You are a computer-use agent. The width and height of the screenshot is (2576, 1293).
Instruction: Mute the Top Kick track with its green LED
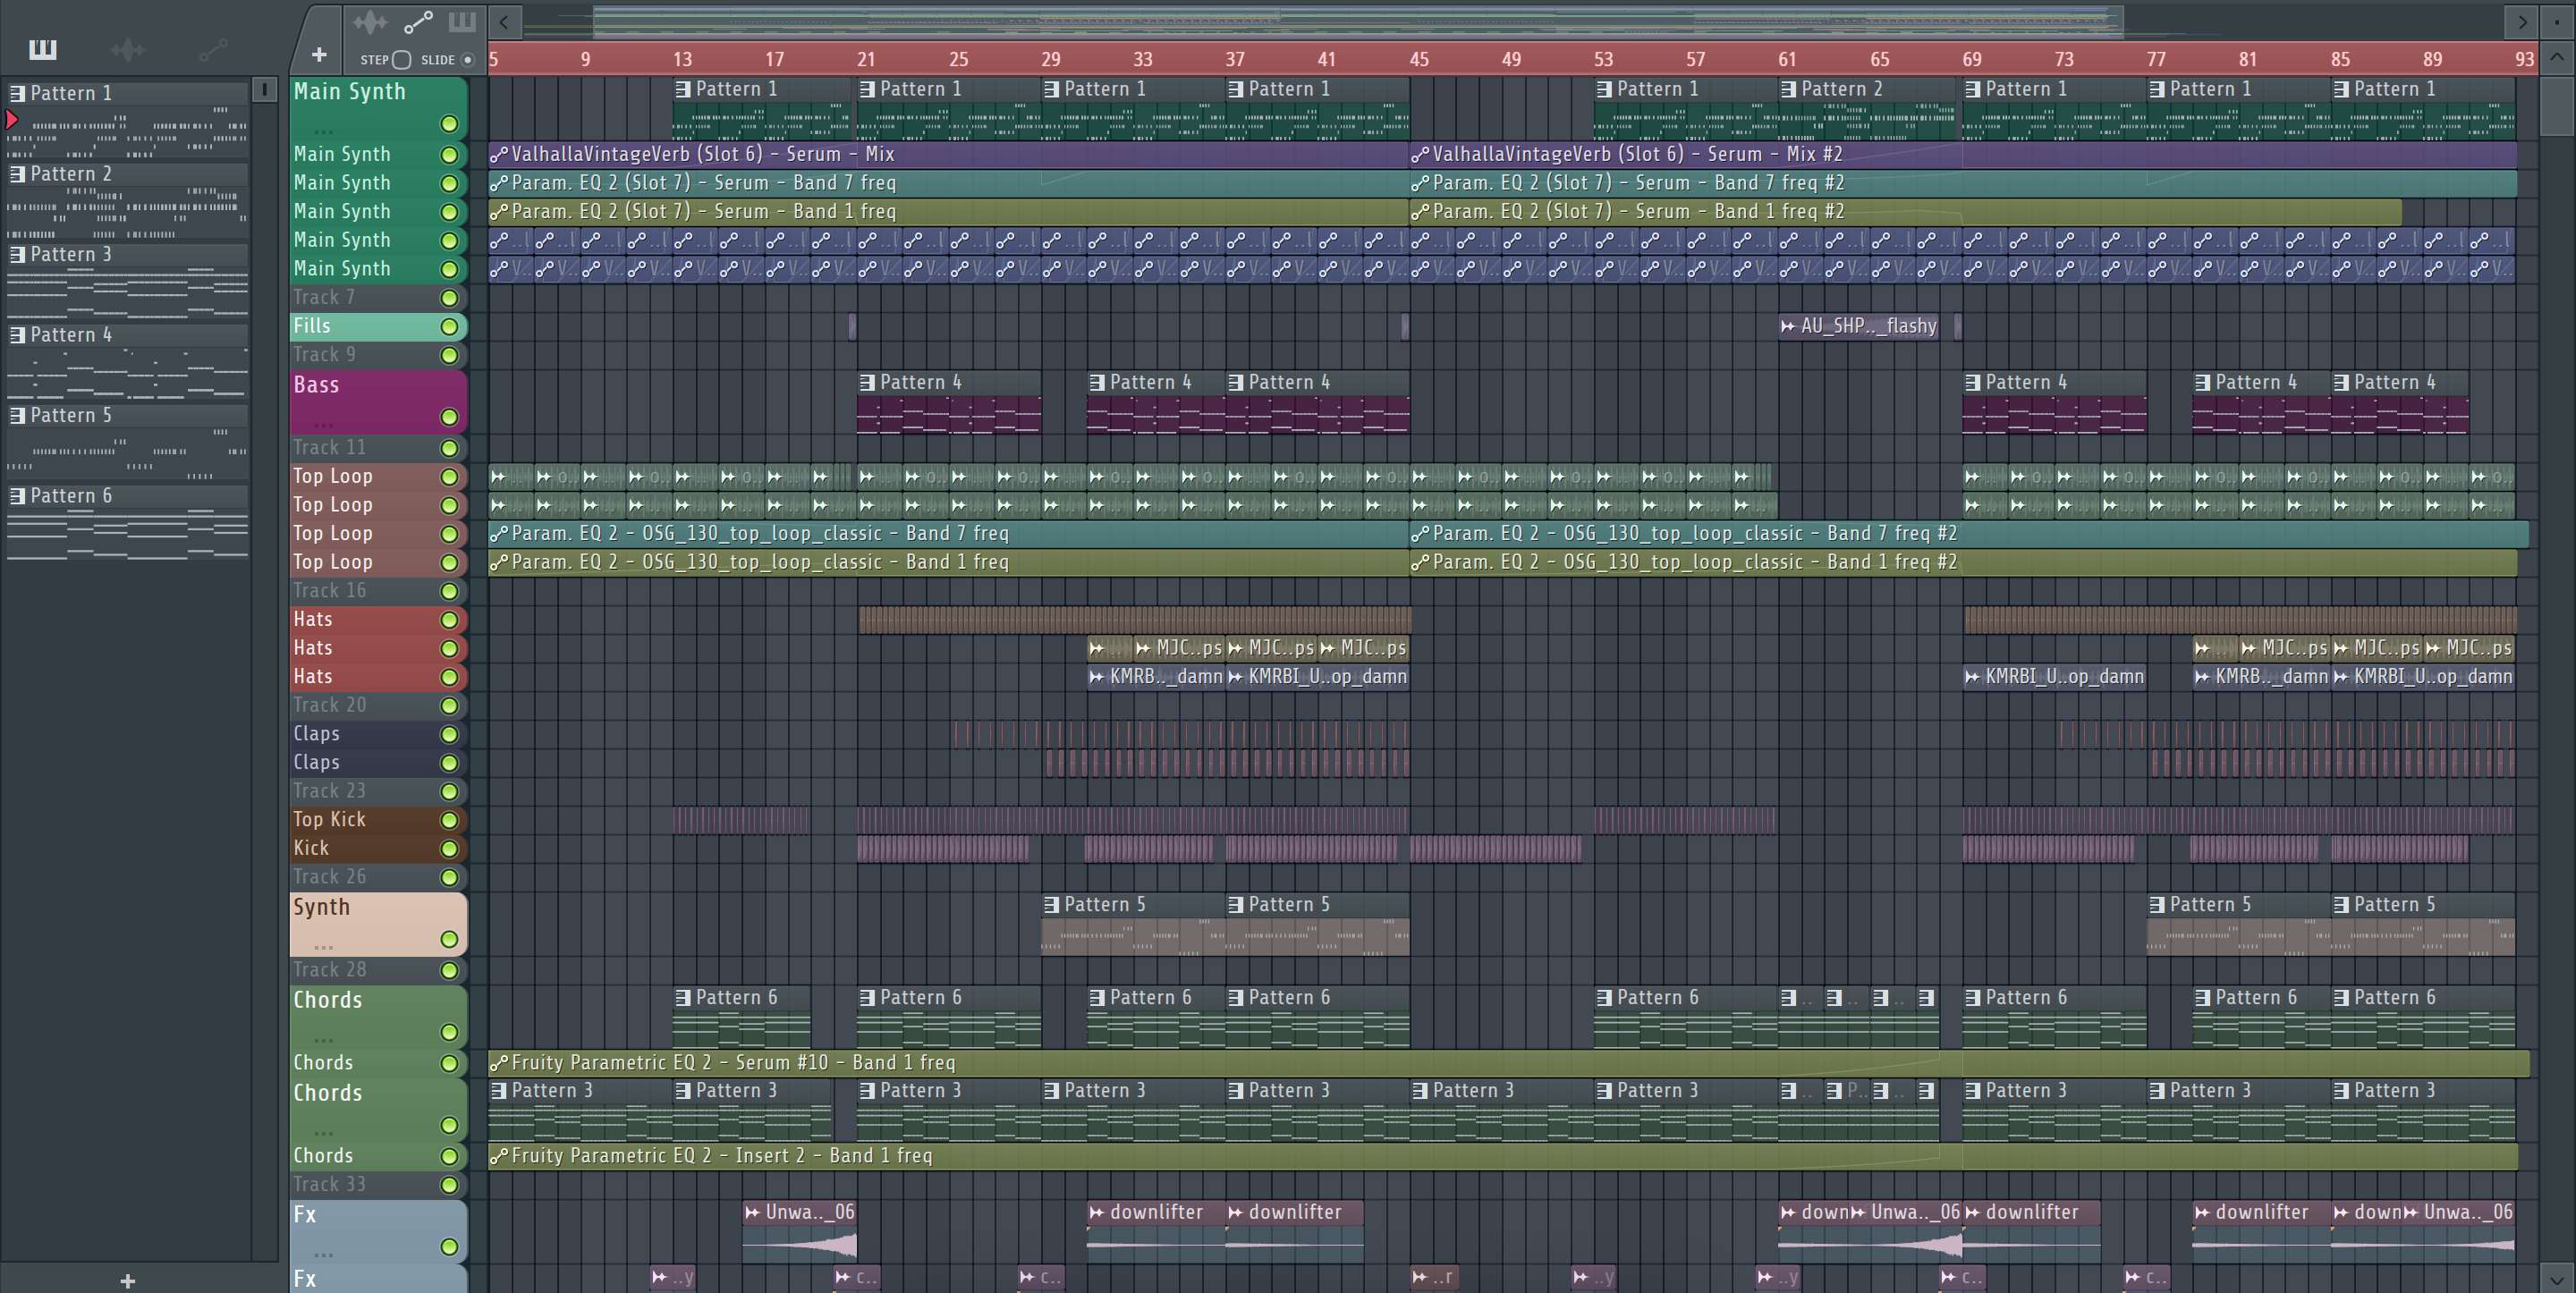click(x=449, y=820)
